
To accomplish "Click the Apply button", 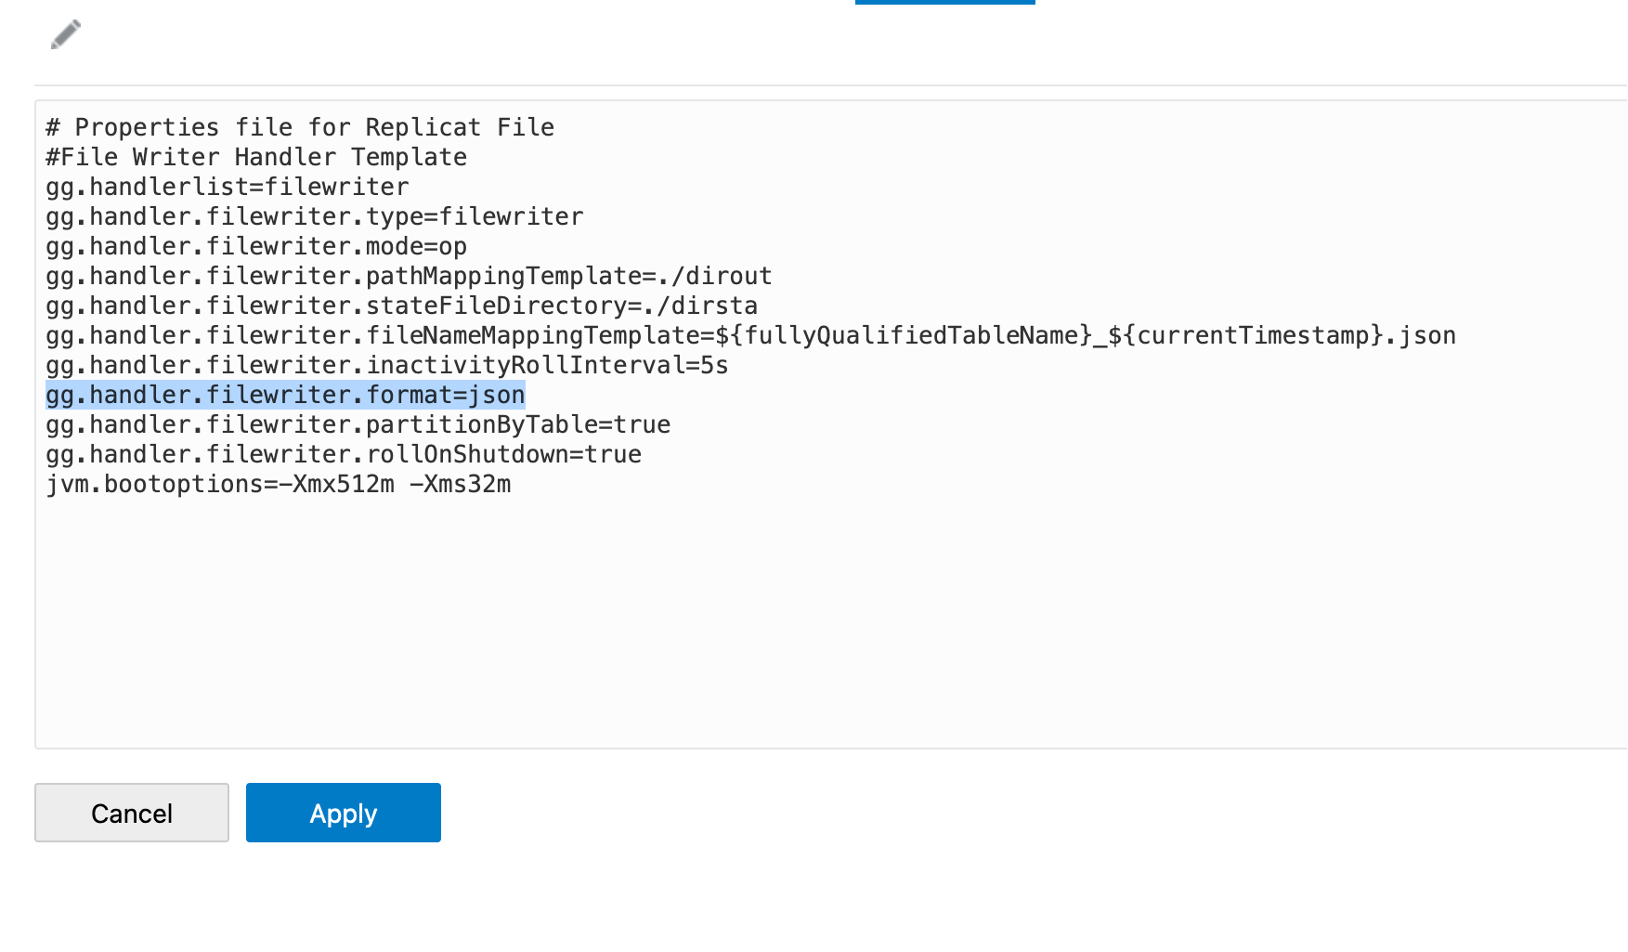I will click(342, 812).
